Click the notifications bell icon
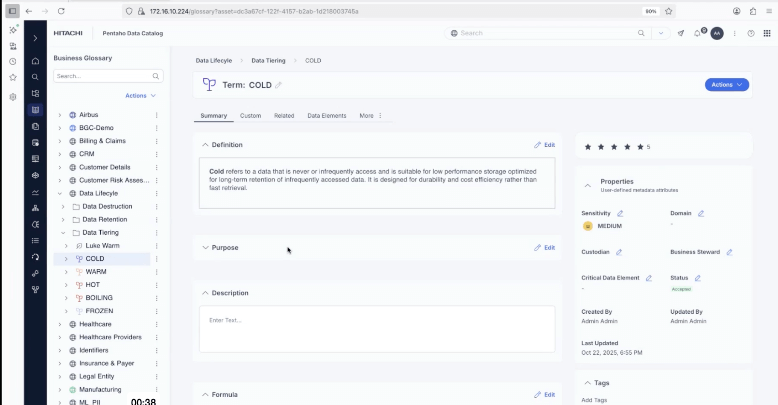778x405 pixels. [697, 33]
